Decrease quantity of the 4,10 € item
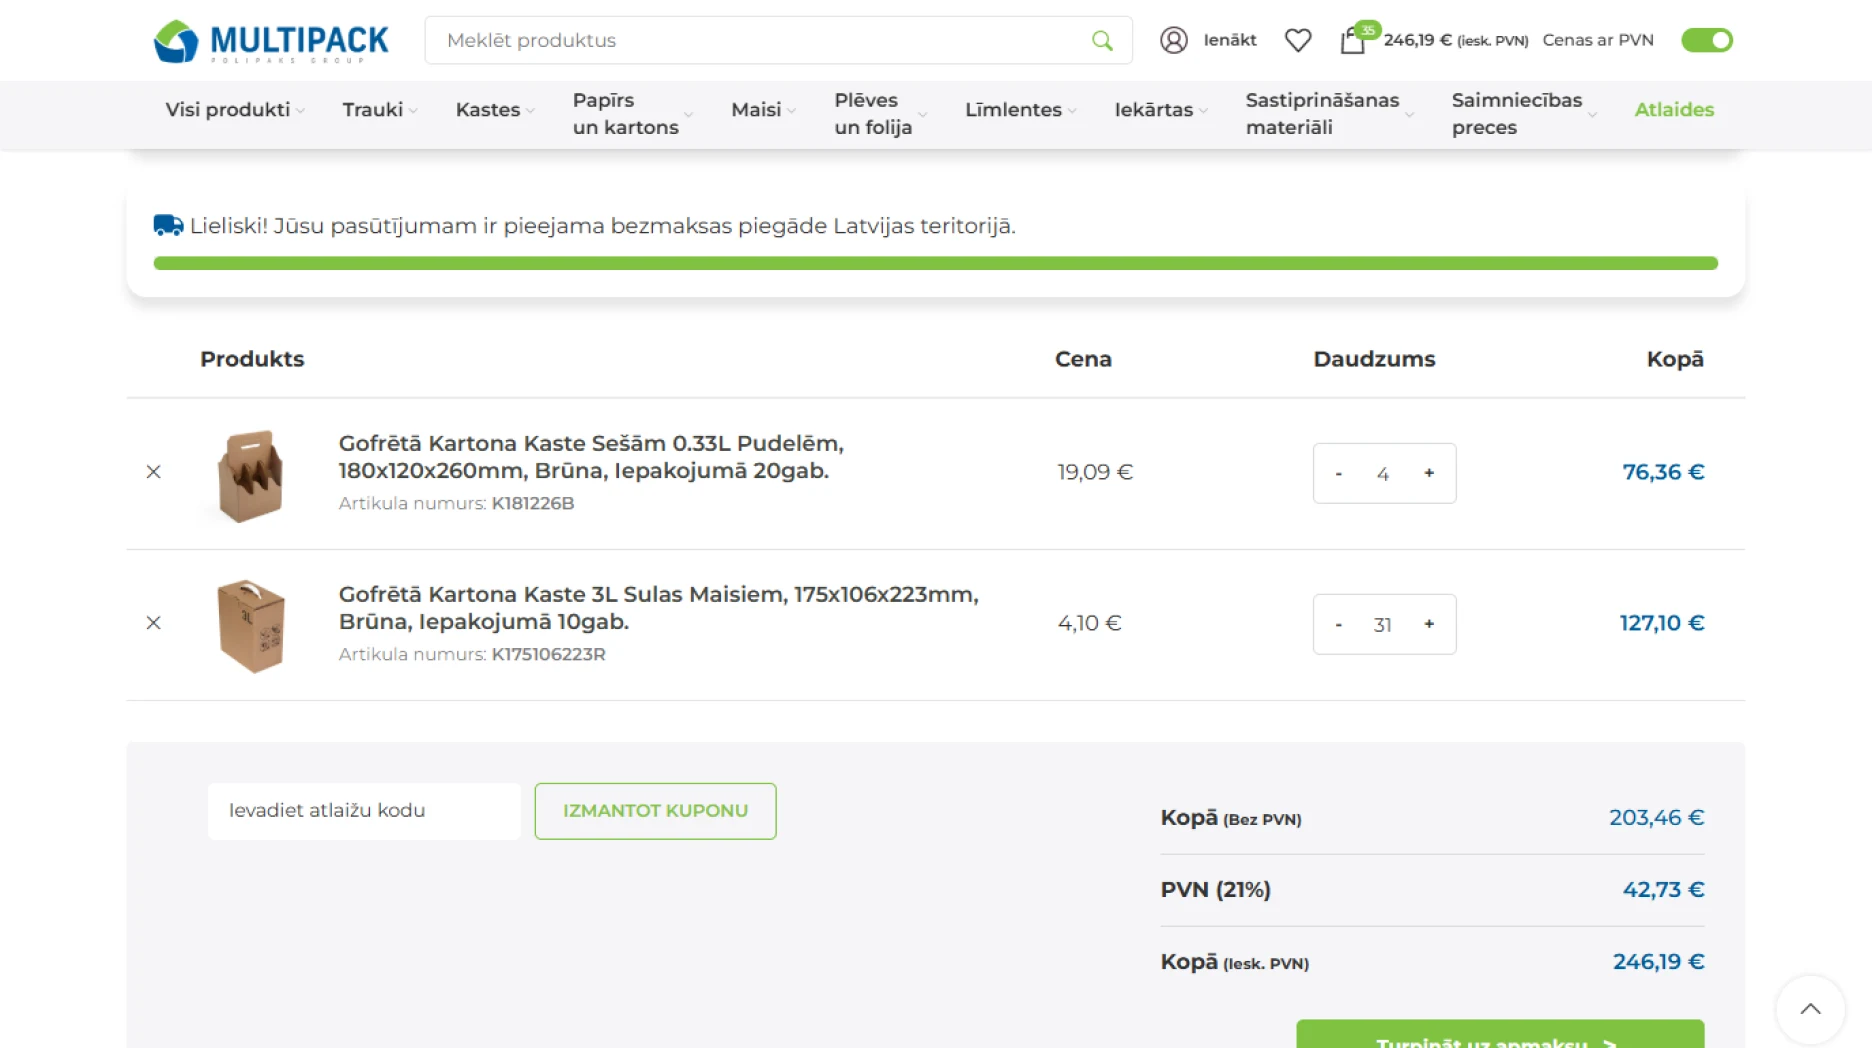The height and width of the screenshot is (1048, 1872). pyautogui.click(x=1338, y=624)
